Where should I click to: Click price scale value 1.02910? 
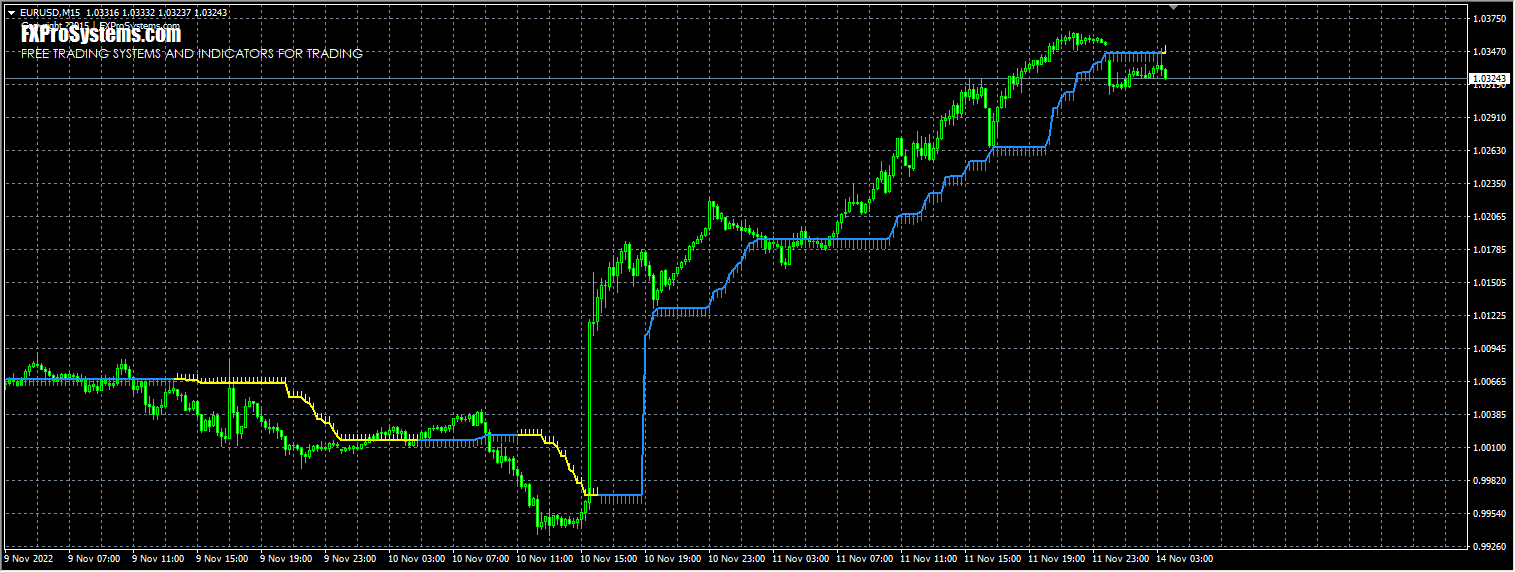1490,118
